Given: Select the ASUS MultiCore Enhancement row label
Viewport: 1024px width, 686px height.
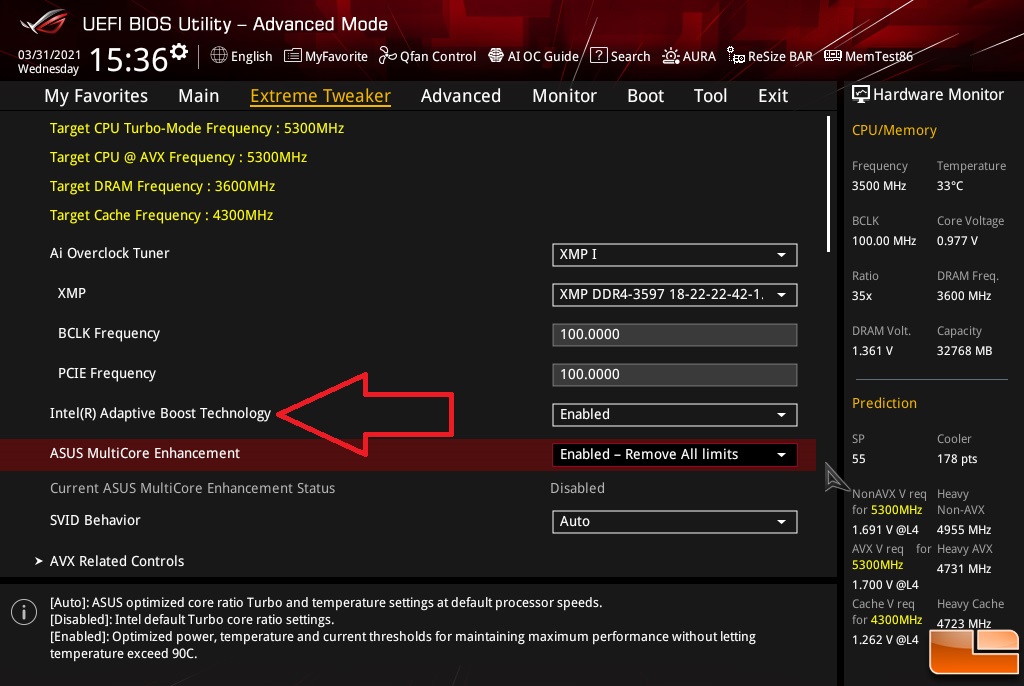Looking at the screenshot, I should click(x=144, y=453).
